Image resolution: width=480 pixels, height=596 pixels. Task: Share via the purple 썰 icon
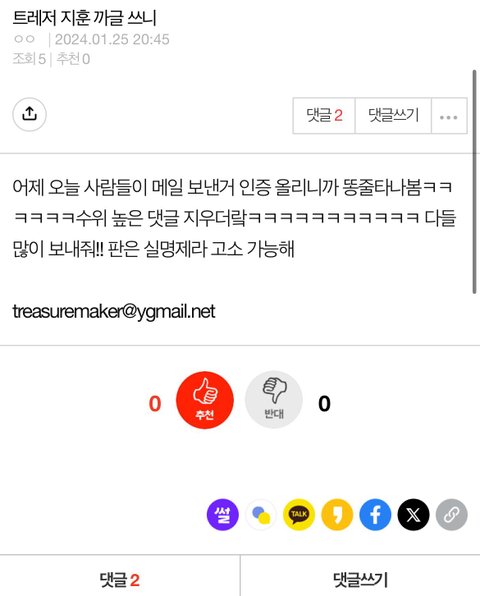point(223,515)
